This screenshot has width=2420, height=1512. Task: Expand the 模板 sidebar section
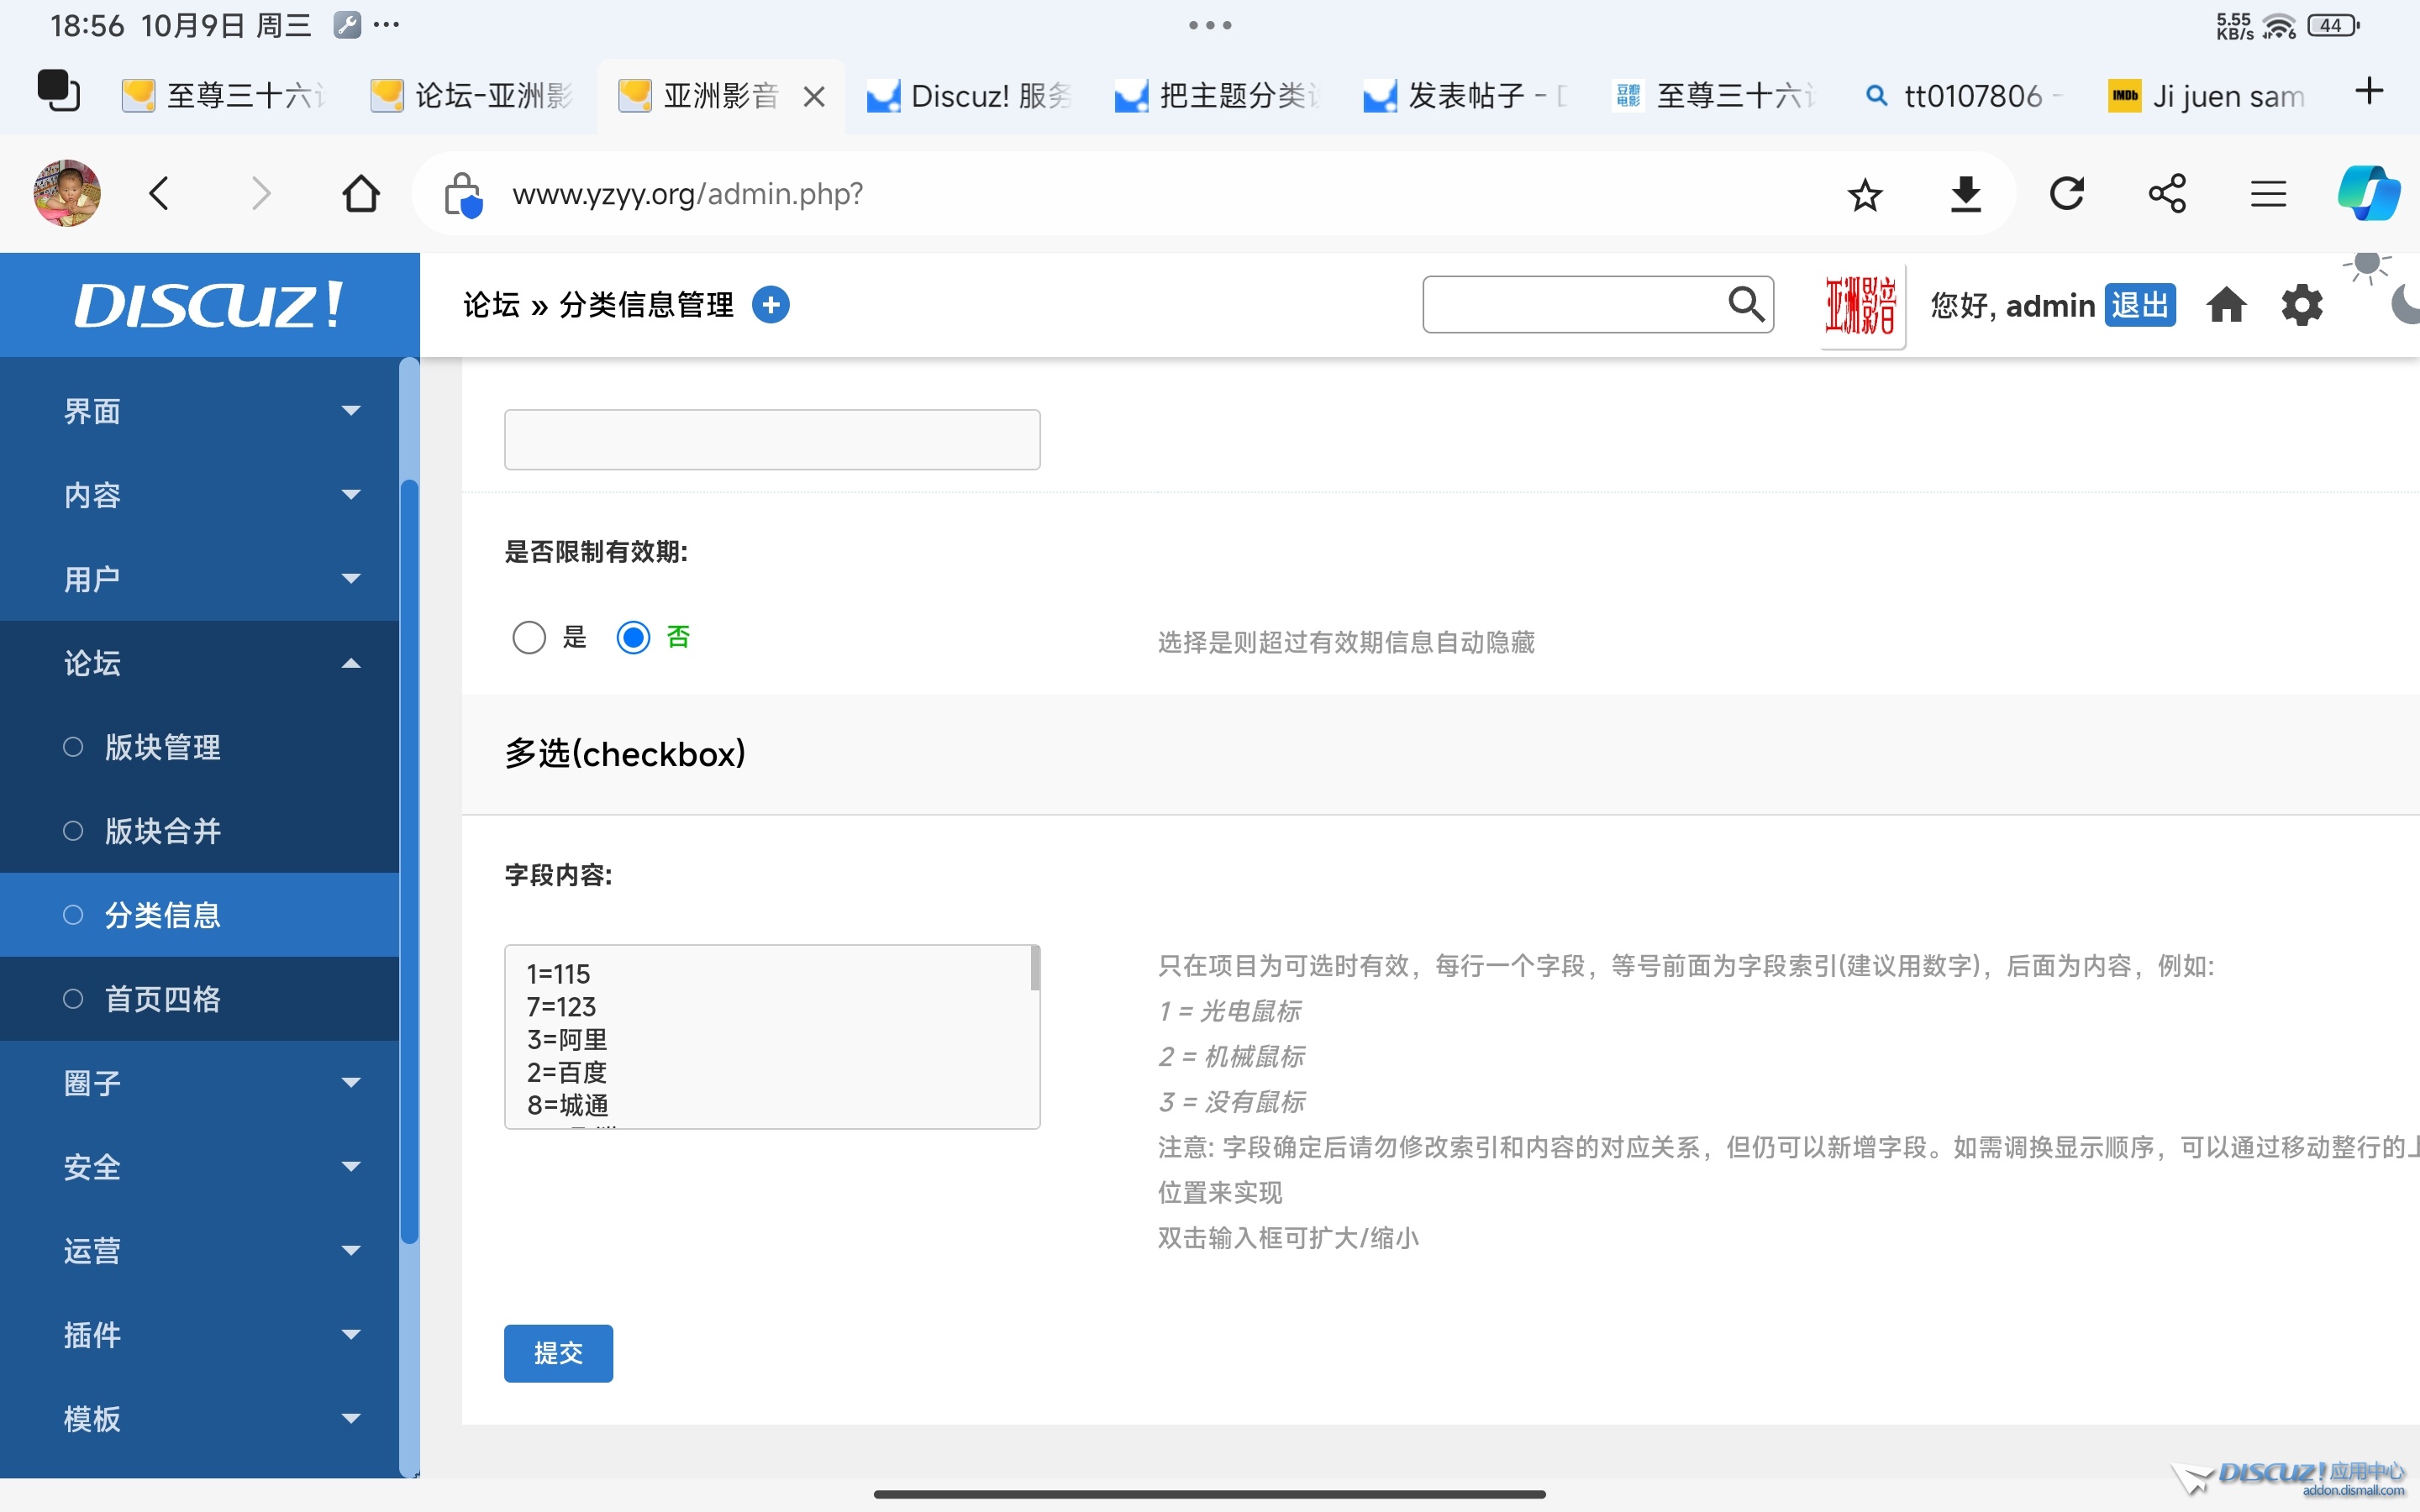[200, 1419]
